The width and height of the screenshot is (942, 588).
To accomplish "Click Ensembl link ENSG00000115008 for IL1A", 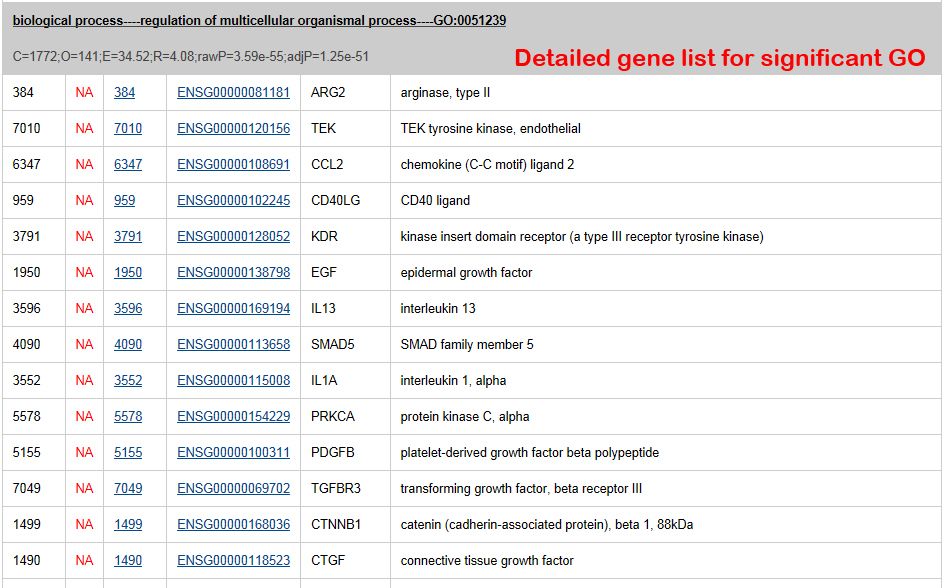I will (233, 381).
